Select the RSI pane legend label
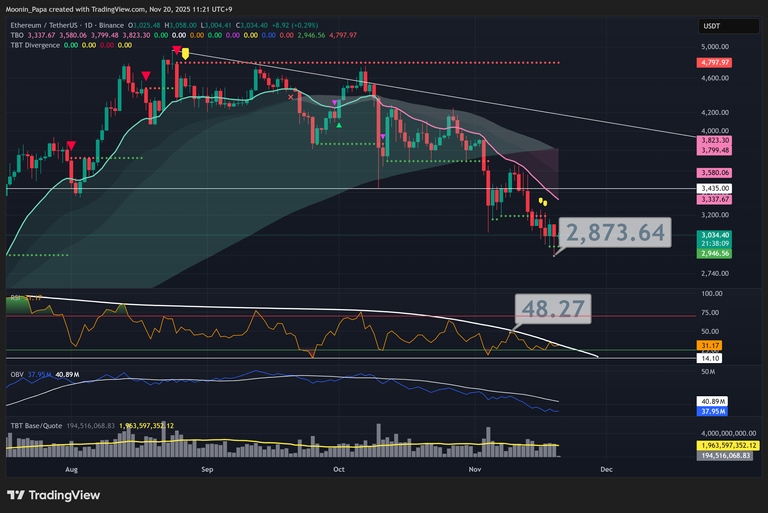The height and width of the screenshot is (513, 768). click(x=15, y=298)
